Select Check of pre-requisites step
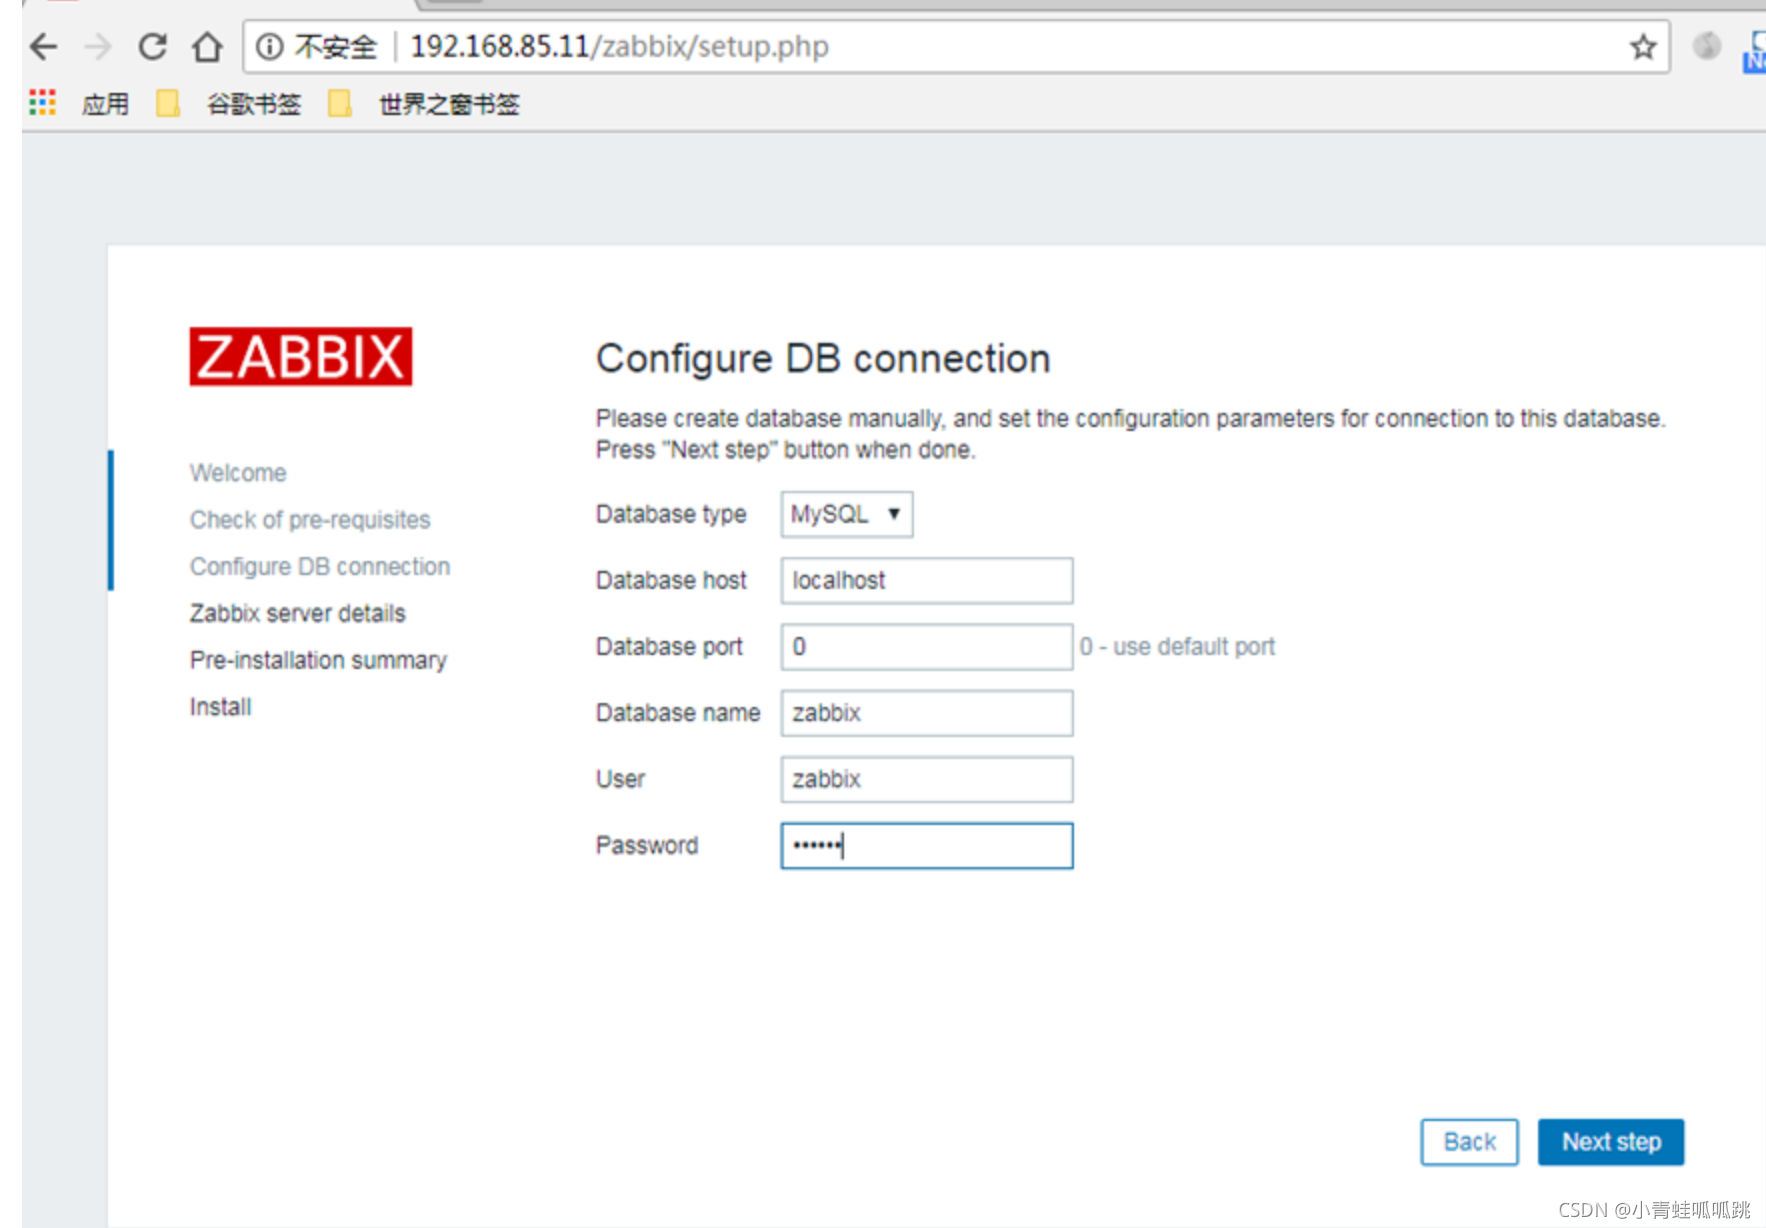1766x1228 pixels. [x=310, y=520]
